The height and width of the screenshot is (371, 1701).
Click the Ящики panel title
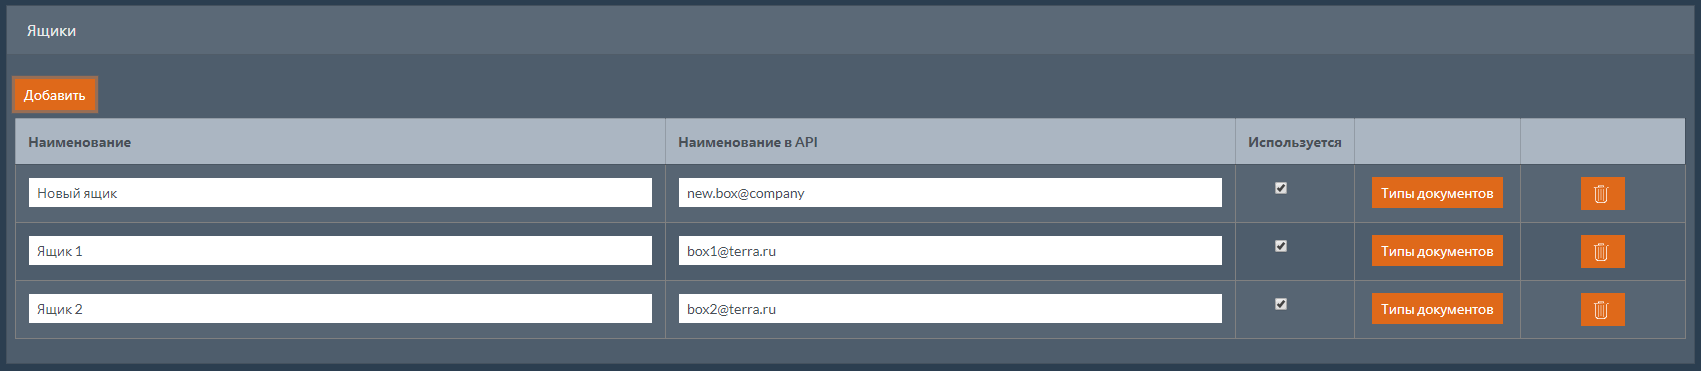click(51, 31)
